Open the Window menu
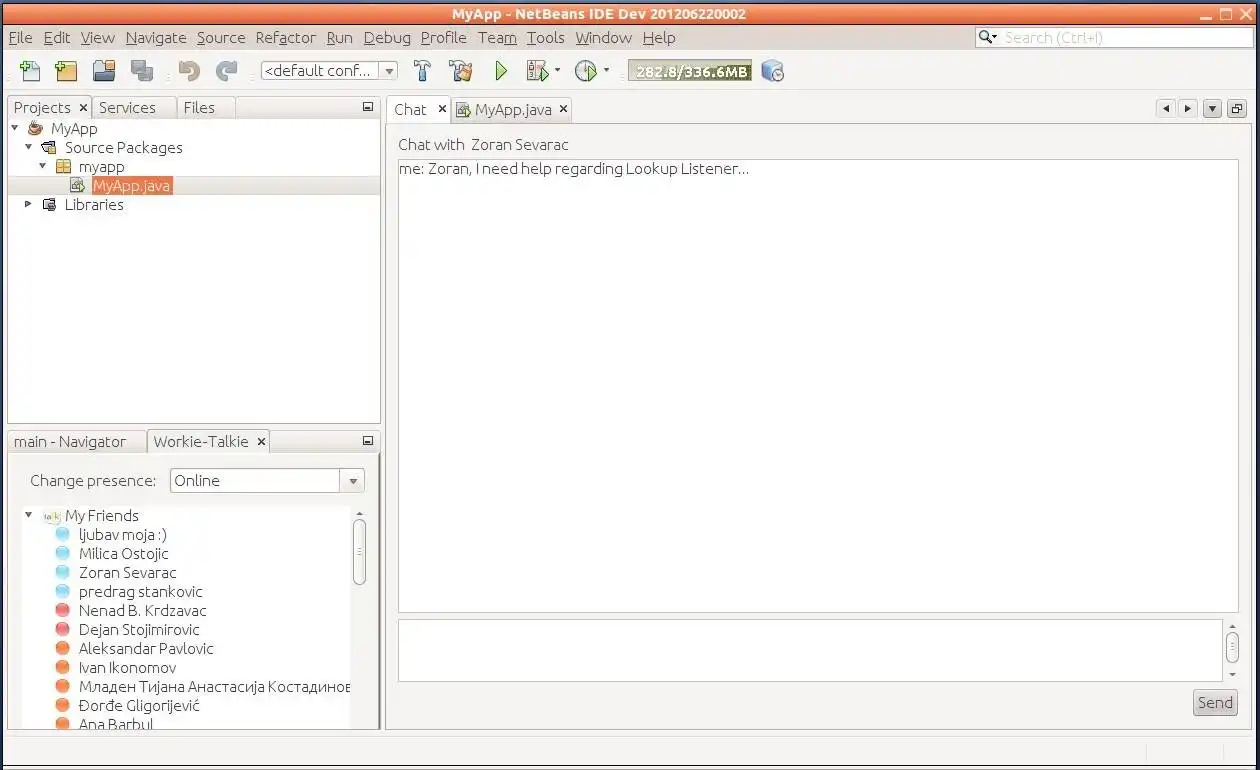The height and width of the screenshot is (770, 1260). pos(603,37)
